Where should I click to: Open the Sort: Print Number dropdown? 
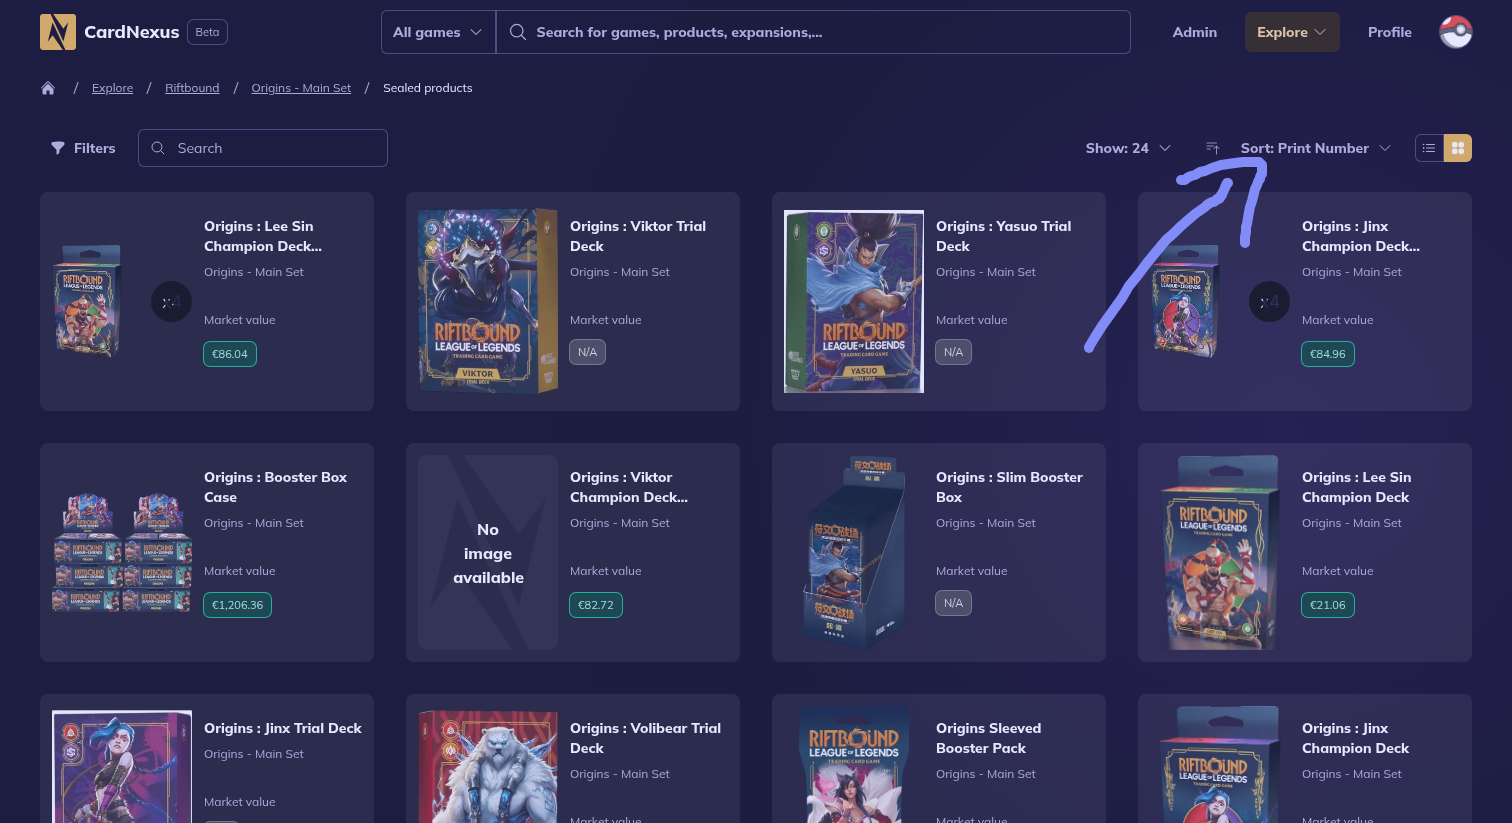click(1314, 148)
